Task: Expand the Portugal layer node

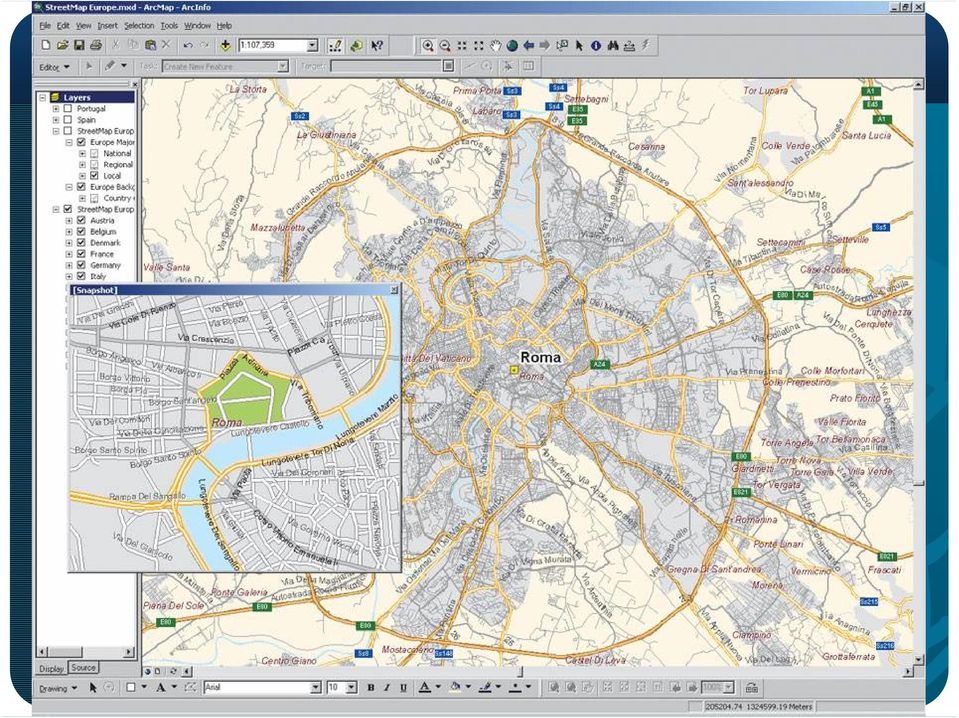Action: coord(56,108)
